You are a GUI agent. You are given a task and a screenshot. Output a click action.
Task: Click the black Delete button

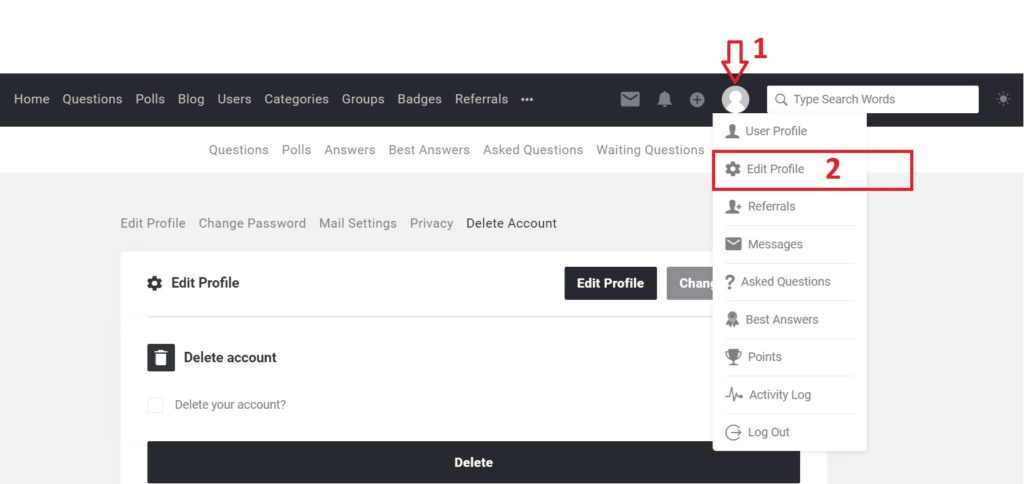473,462
